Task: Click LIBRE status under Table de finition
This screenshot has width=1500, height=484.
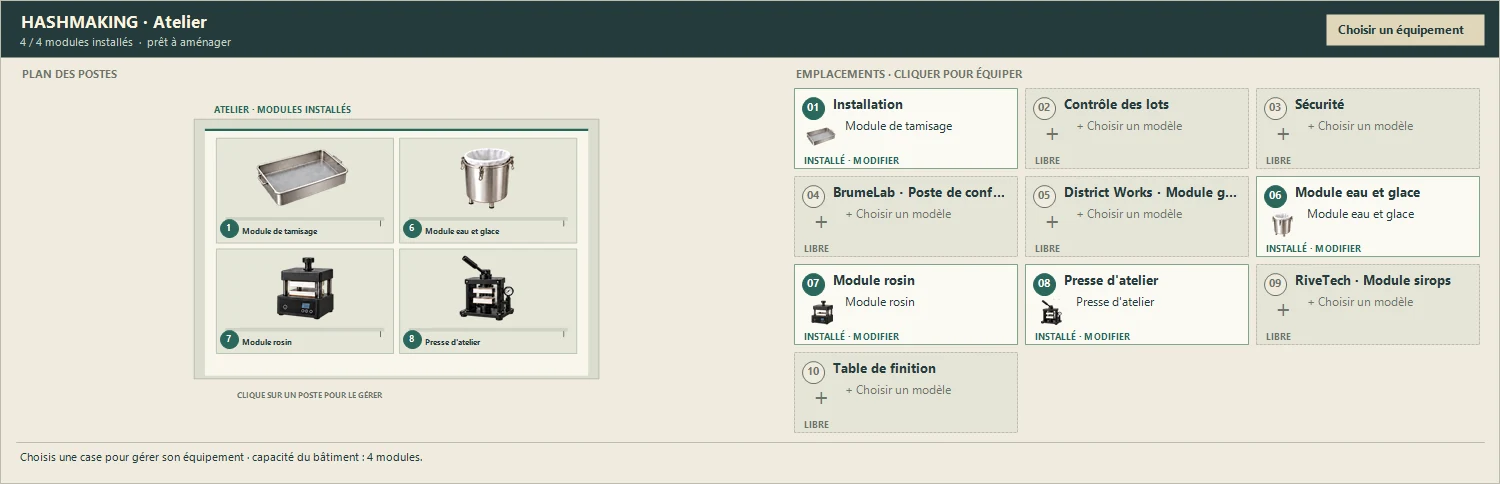Action: tap(816, 424)
